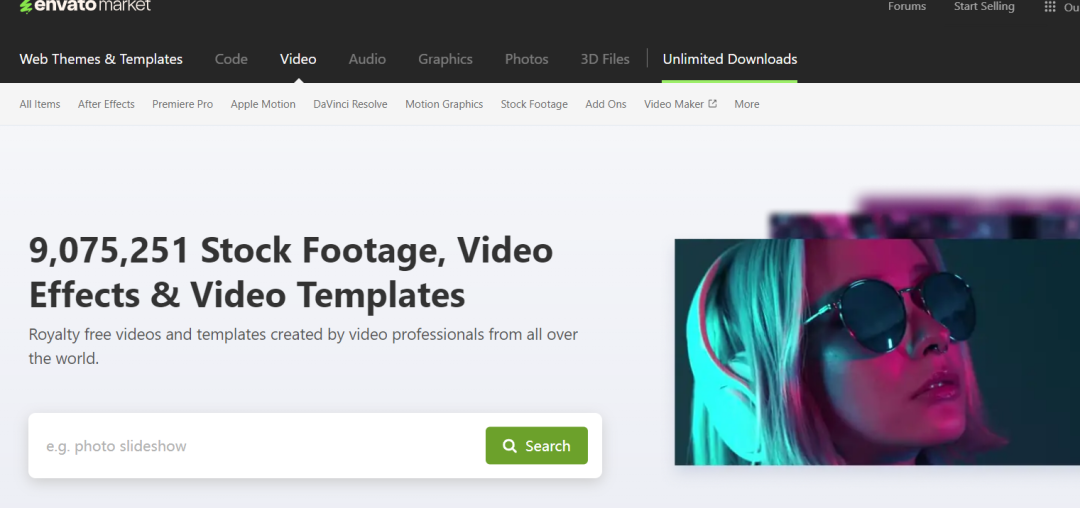Open Add Ons subcategory

coord(605,104)
